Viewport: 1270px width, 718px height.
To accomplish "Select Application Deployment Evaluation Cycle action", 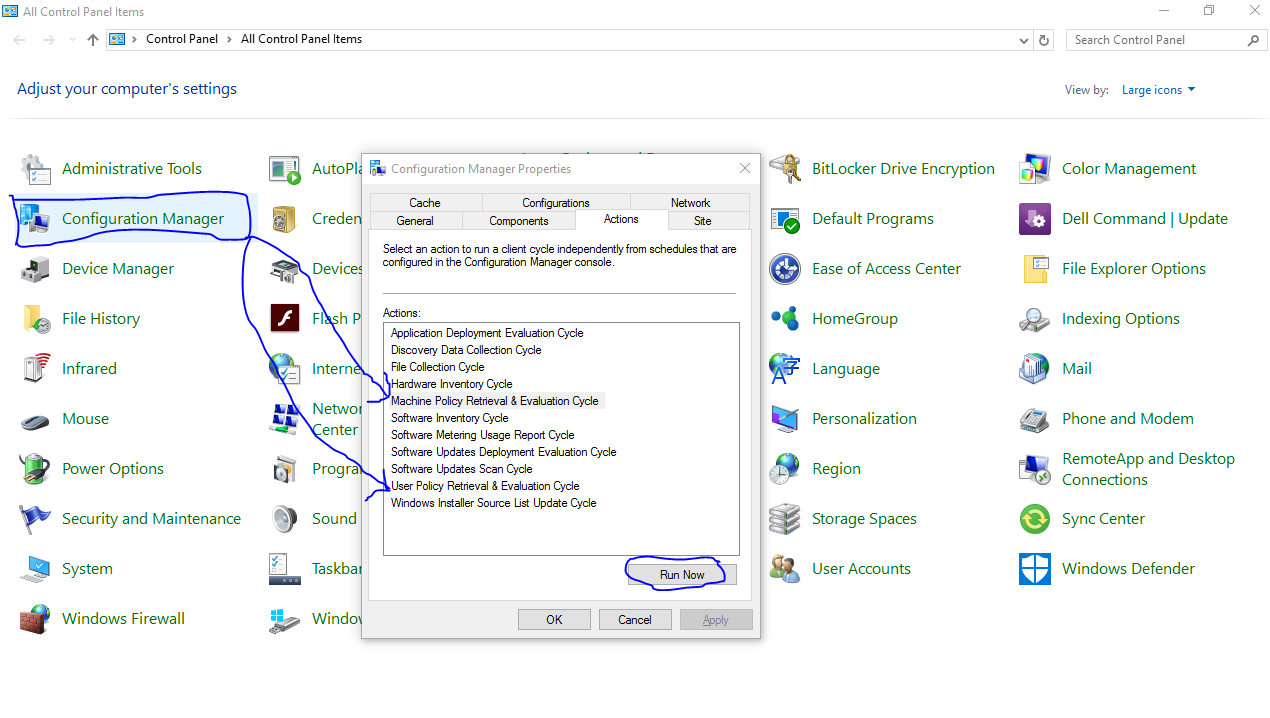I will click(487, 333).
